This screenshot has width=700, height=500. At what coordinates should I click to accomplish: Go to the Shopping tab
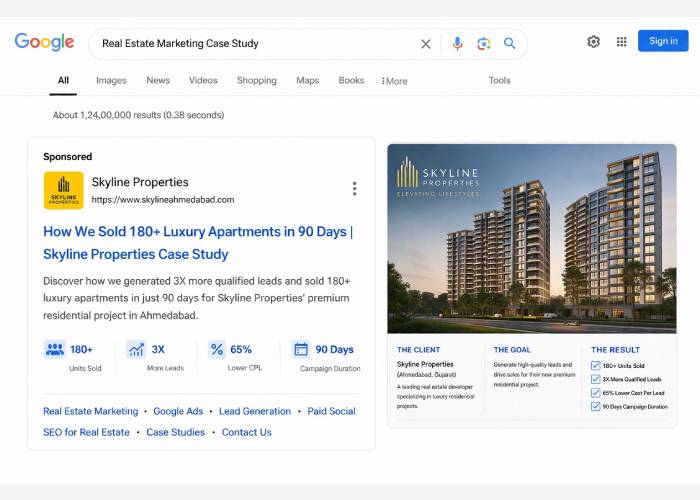tap(257, 80)
